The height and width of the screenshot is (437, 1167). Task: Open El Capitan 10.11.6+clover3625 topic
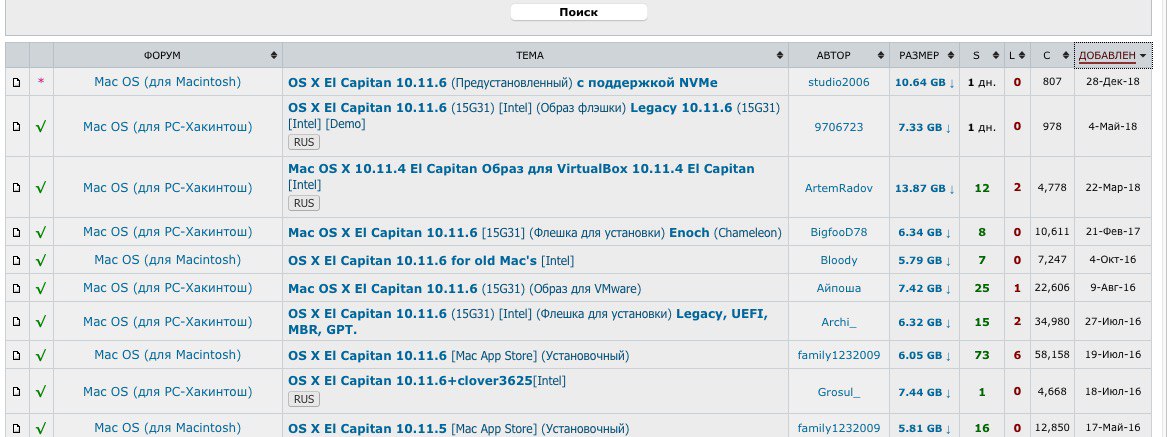point(426,381)
